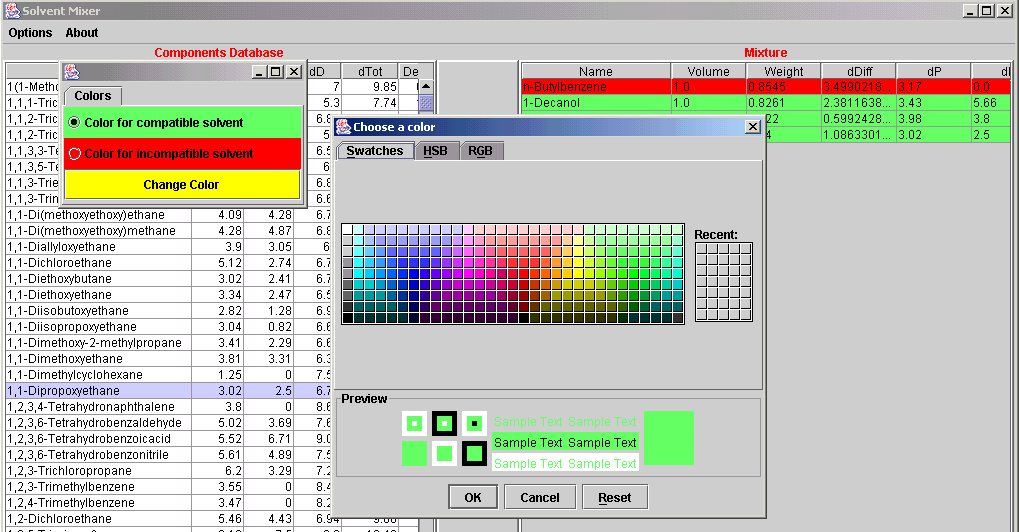
Task: Open the About menu
Action: [82, 33]
